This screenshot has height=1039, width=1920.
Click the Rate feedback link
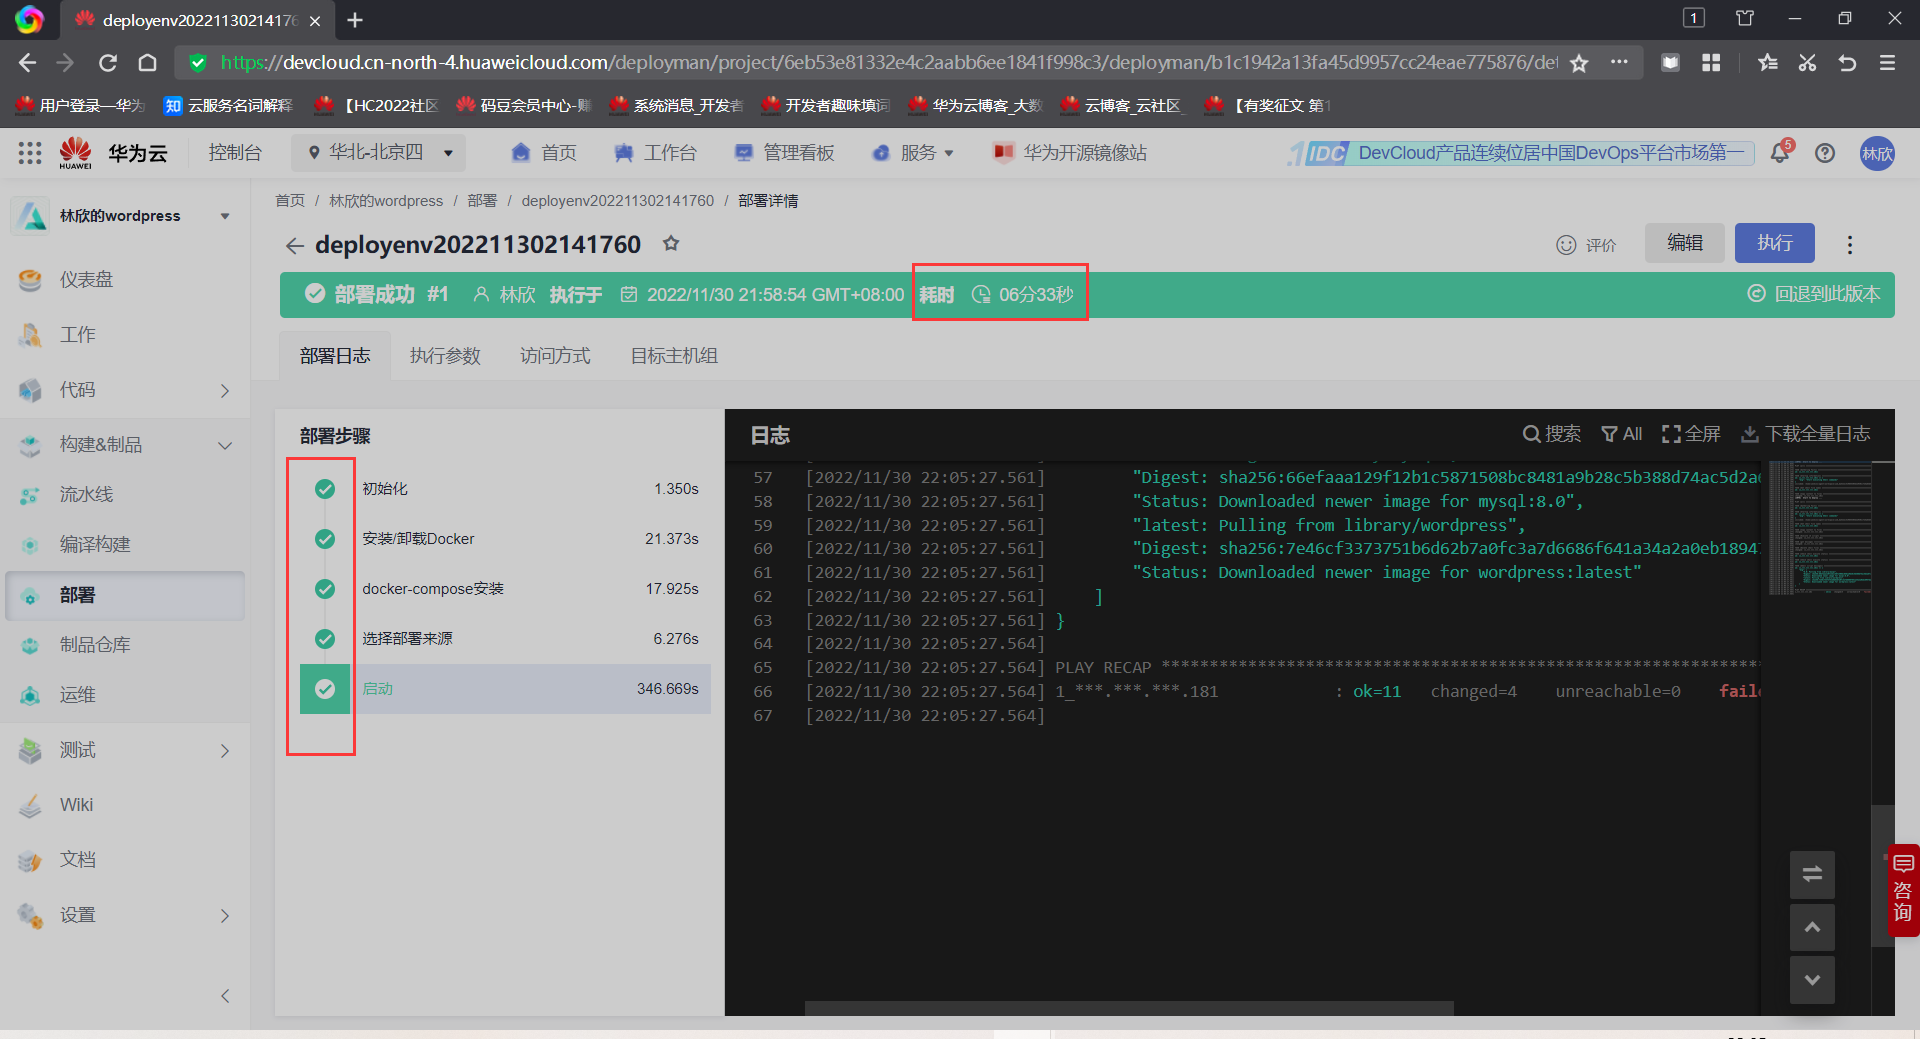click(1587, 245)
